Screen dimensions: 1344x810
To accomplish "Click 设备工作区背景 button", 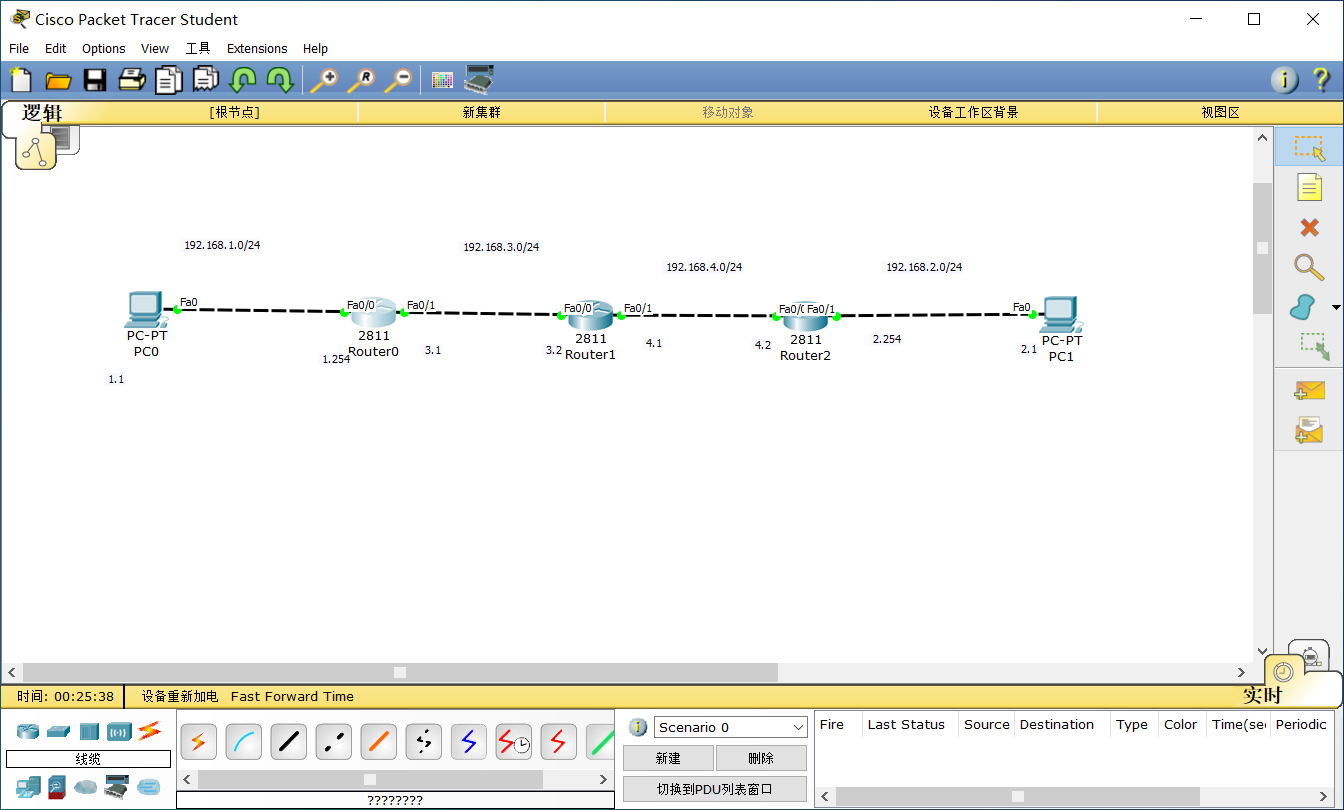I will [x=973, y=112].
